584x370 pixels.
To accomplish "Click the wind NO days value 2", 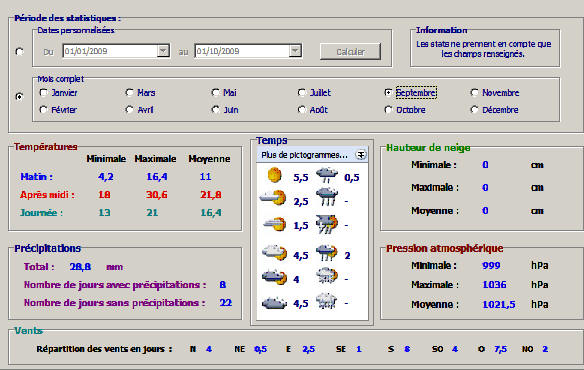I will (545, 349).
